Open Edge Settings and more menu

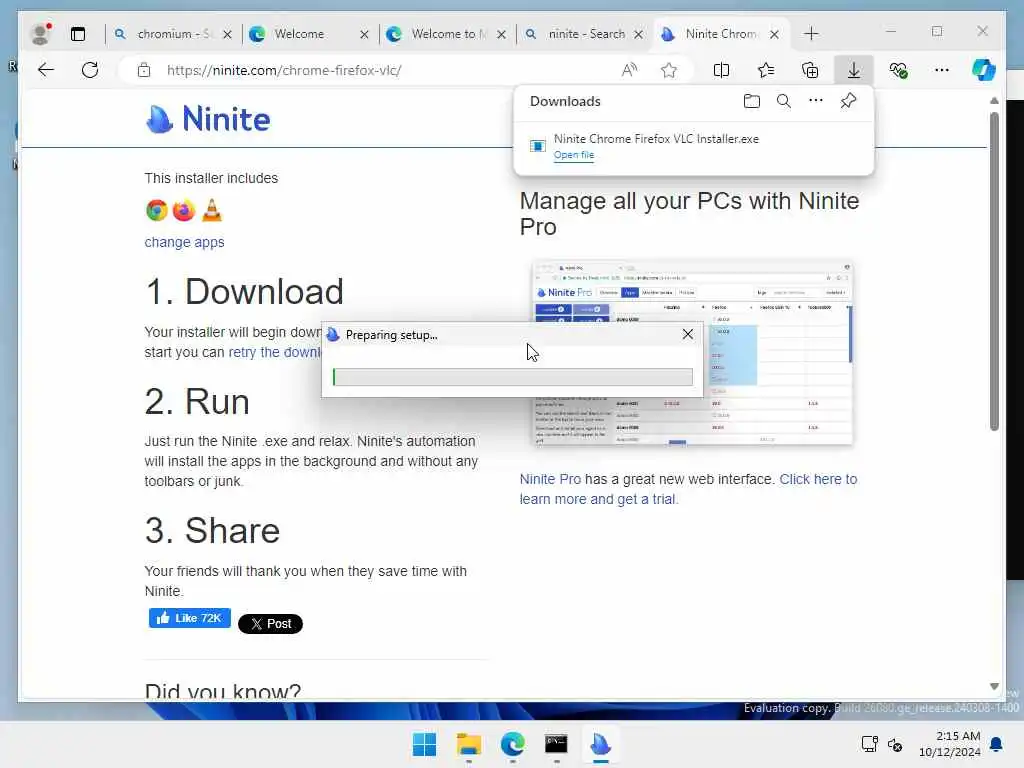point(942,70)
